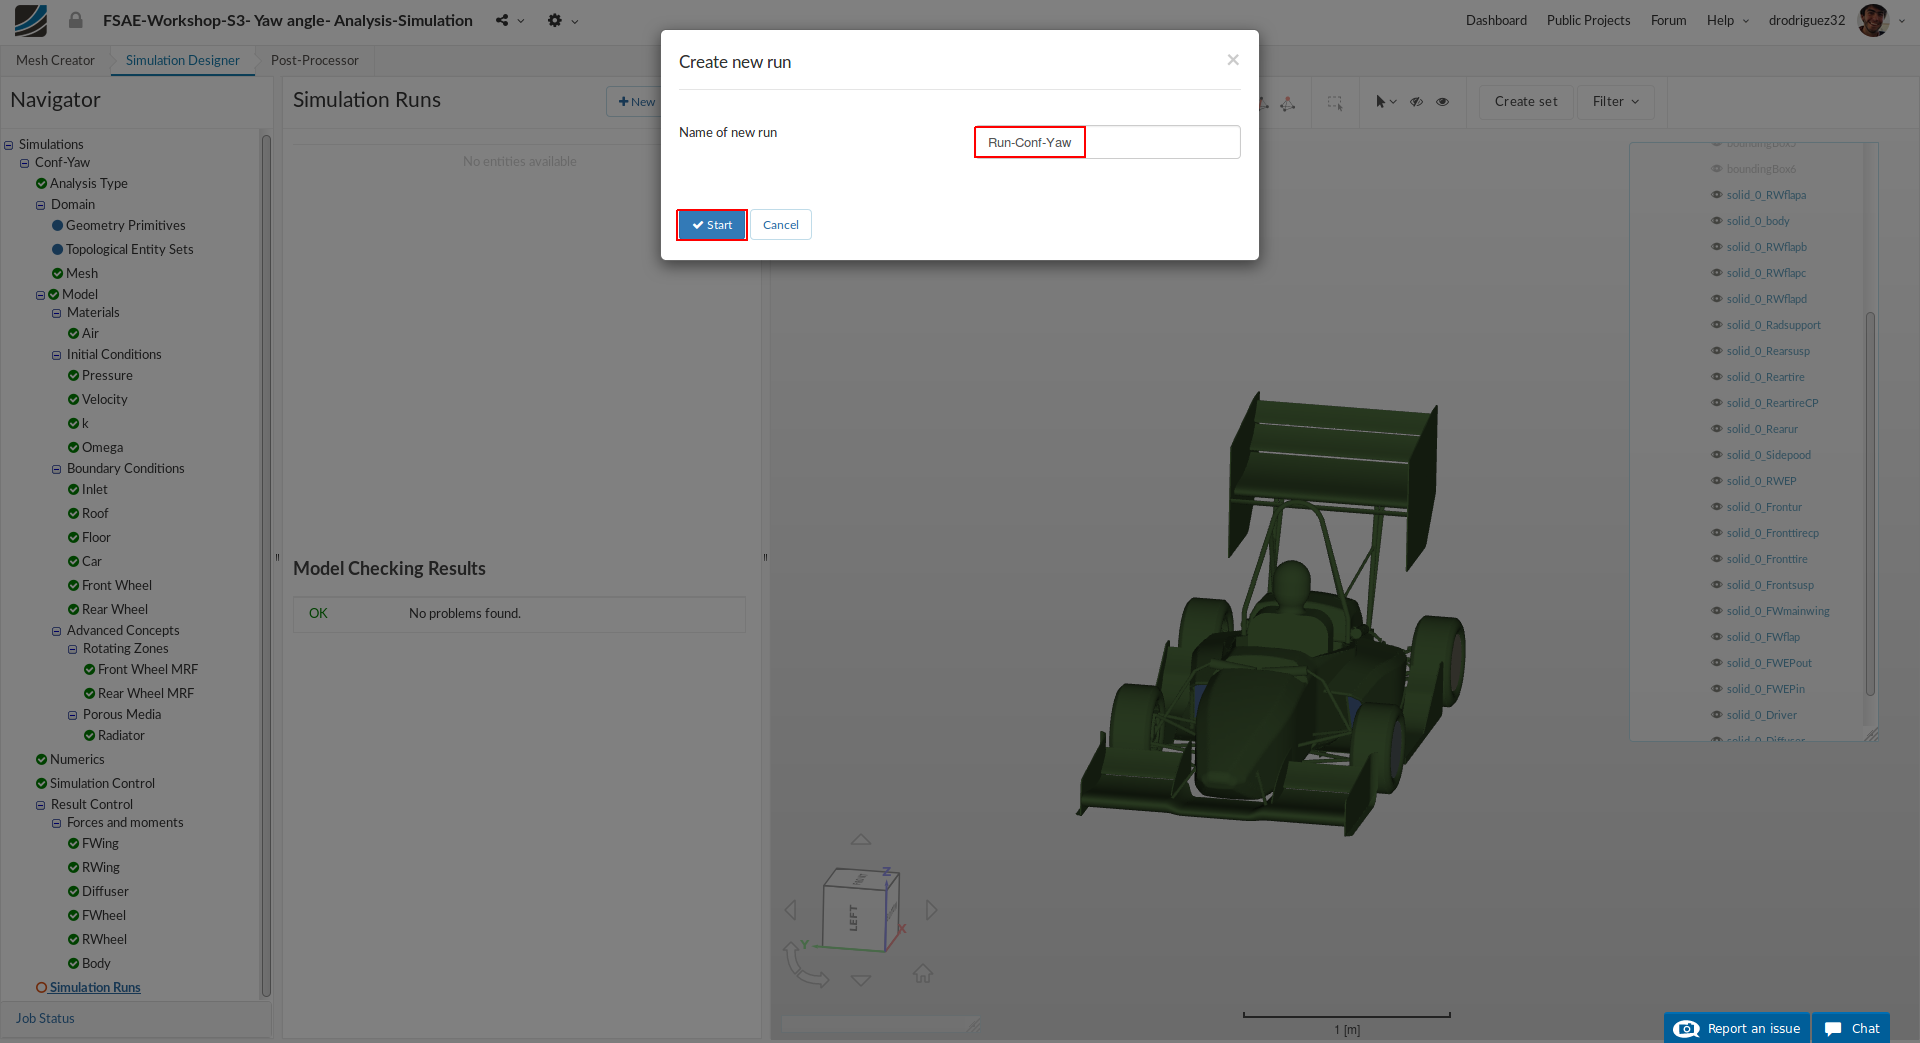Switch to the Mesh Creator tab
1920x1043 pixels.
55,60
